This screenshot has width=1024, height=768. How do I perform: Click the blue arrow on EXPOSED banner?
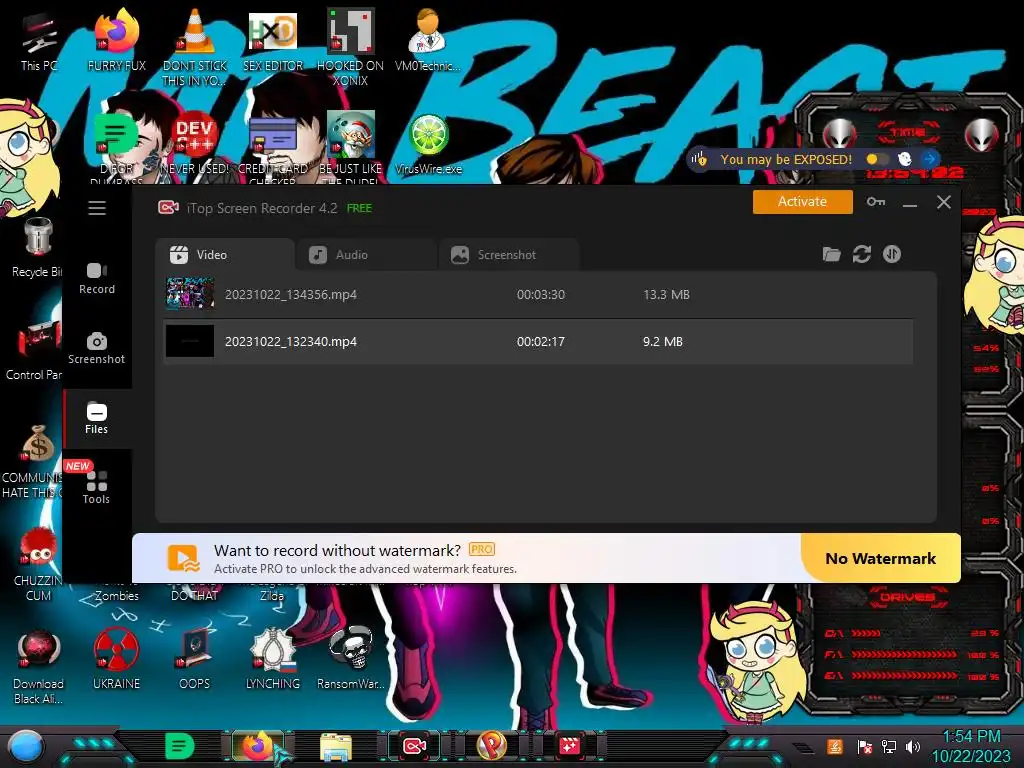click(x=929, y=159)
